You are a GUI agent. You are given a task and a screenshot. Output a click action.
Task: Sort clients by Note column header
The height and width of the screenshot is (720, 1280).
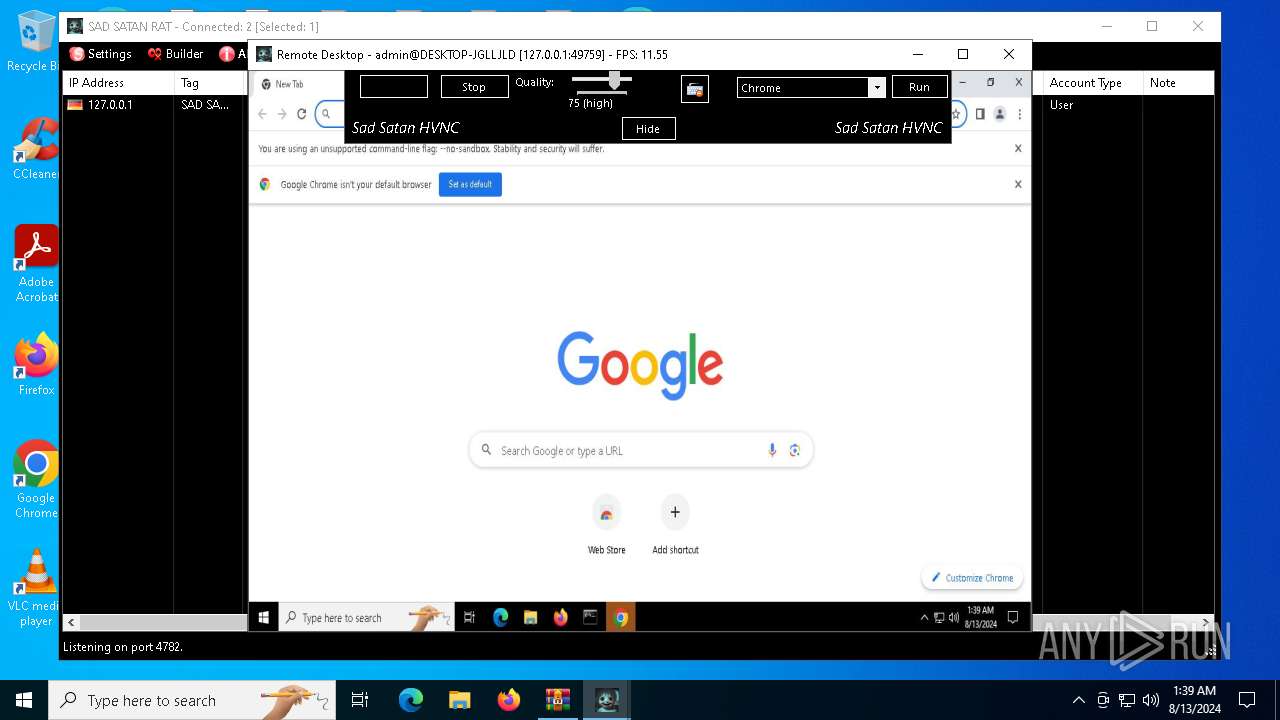(x=1178, y=83)
